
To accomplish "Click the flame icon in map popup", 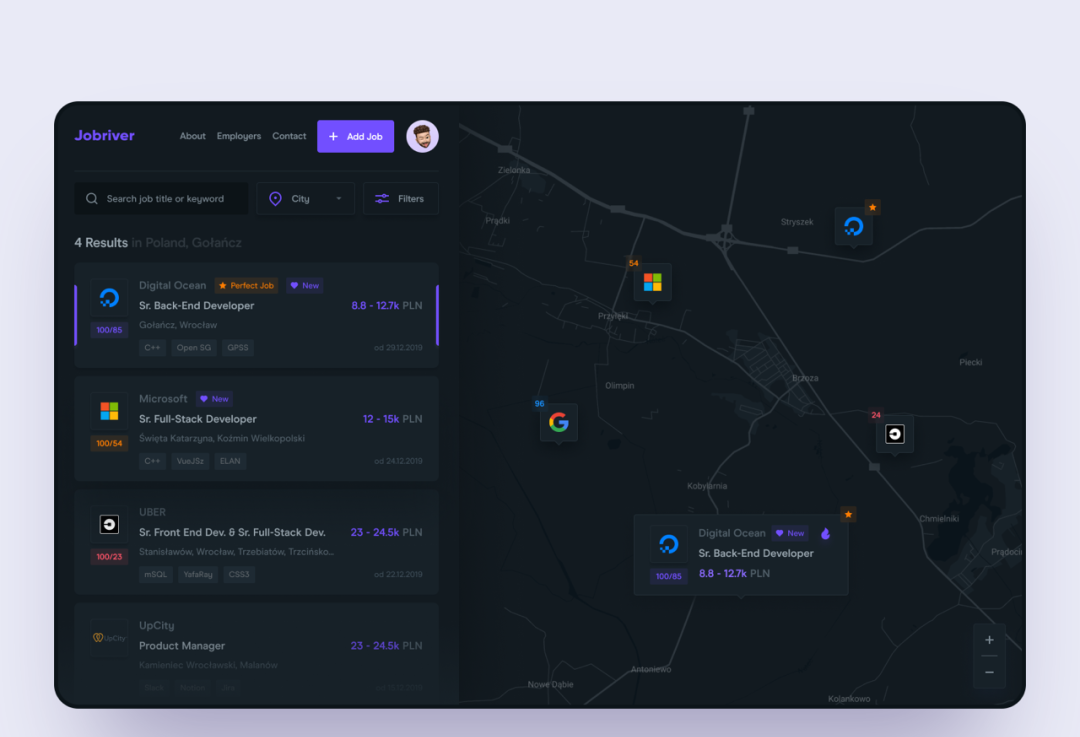I will pyautogui.click(x=825, y=533).
